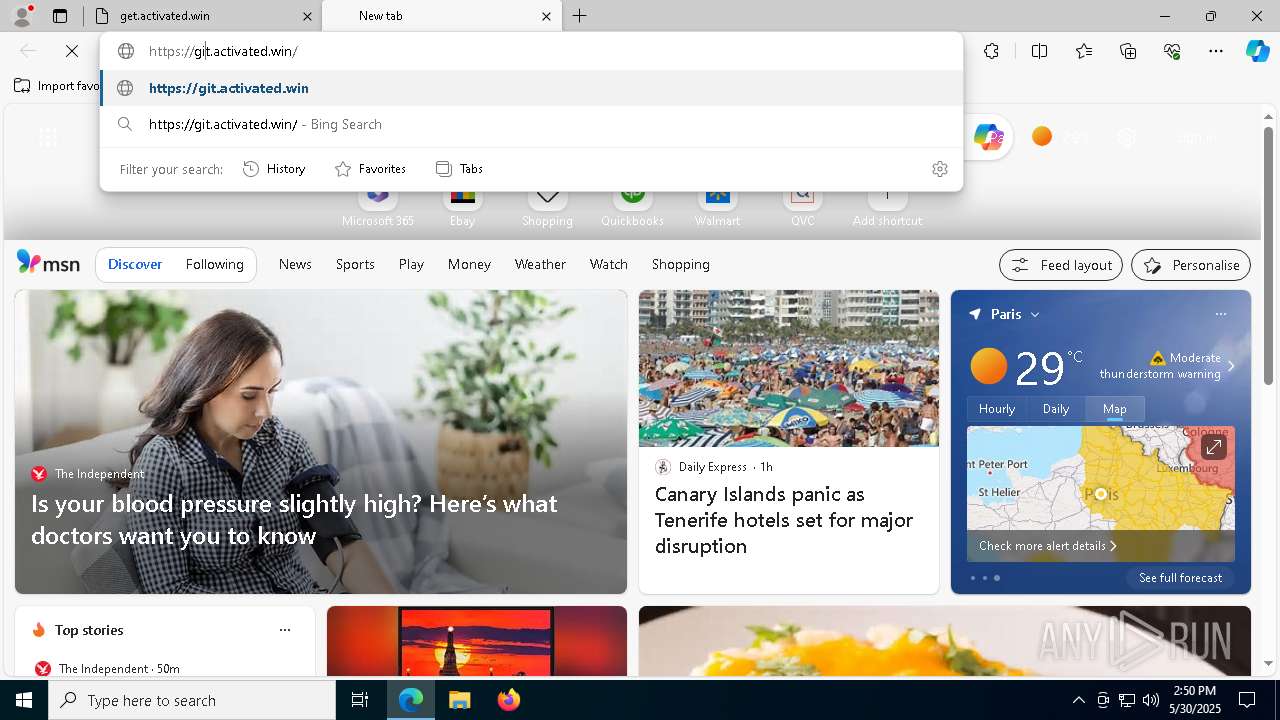
Task: Open the weather card more options ellipsis
Action: click(1220, 314)
